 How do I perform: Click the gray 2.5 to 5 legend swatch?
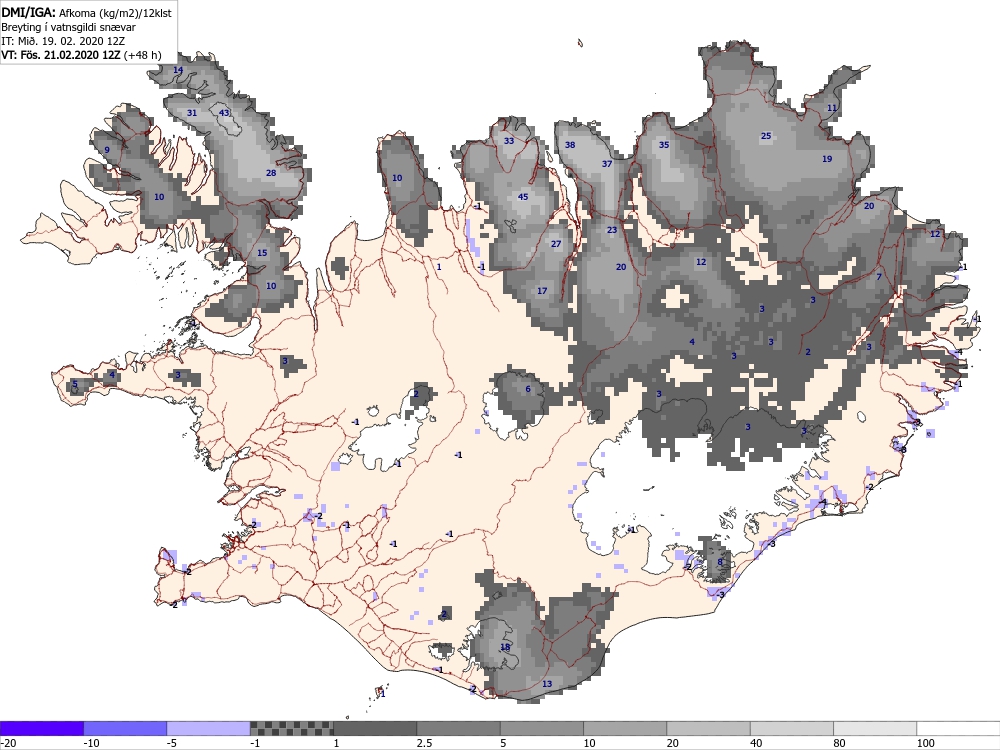pos(459,728)
